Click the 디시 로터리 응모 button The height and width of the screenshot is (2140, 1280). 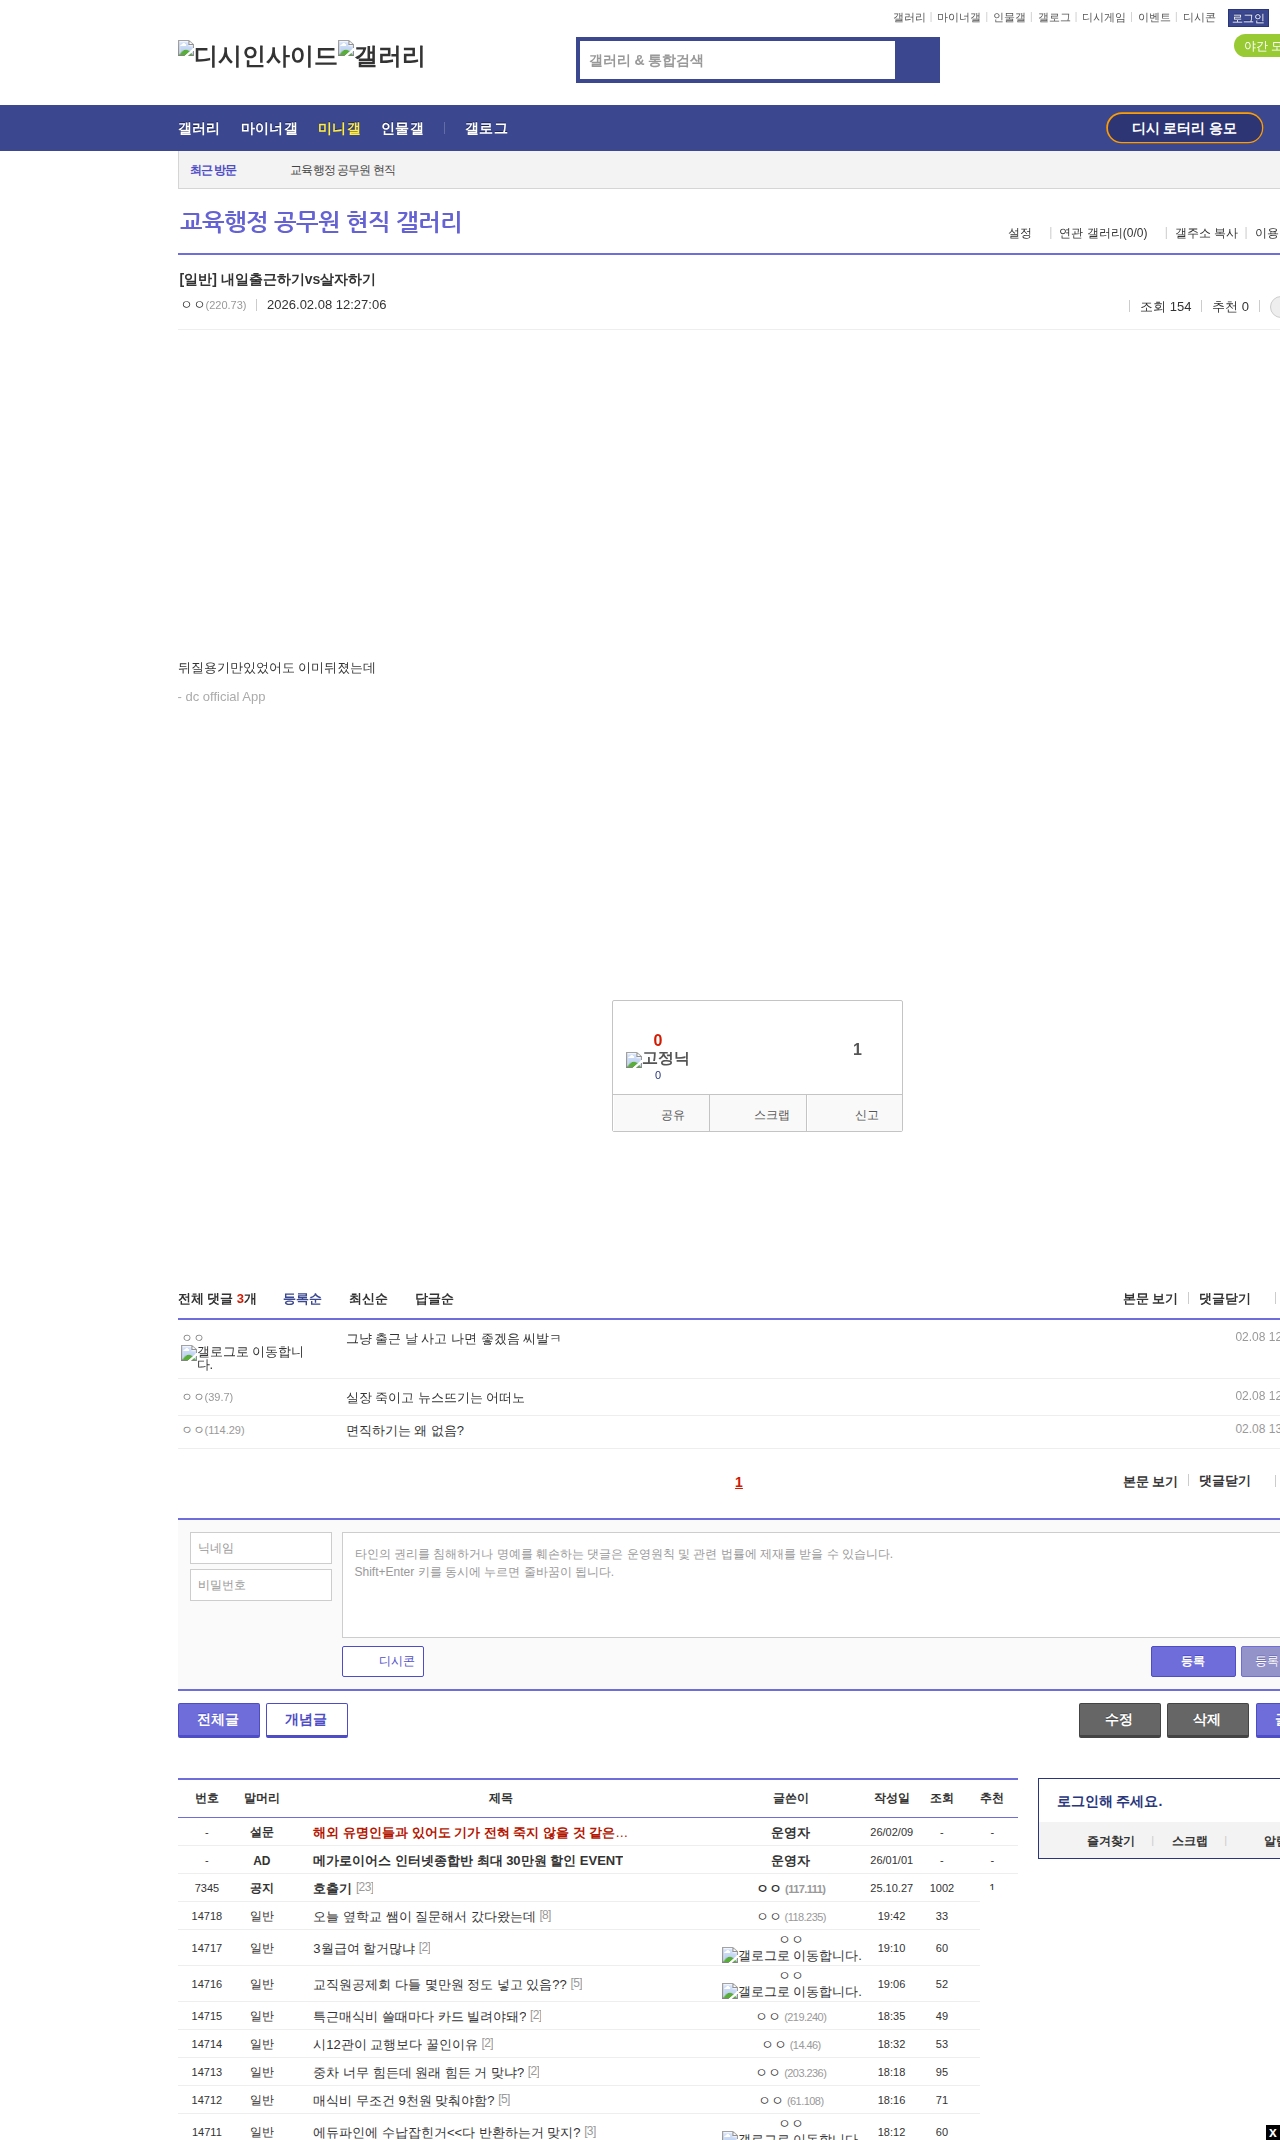pos(1183,128)
